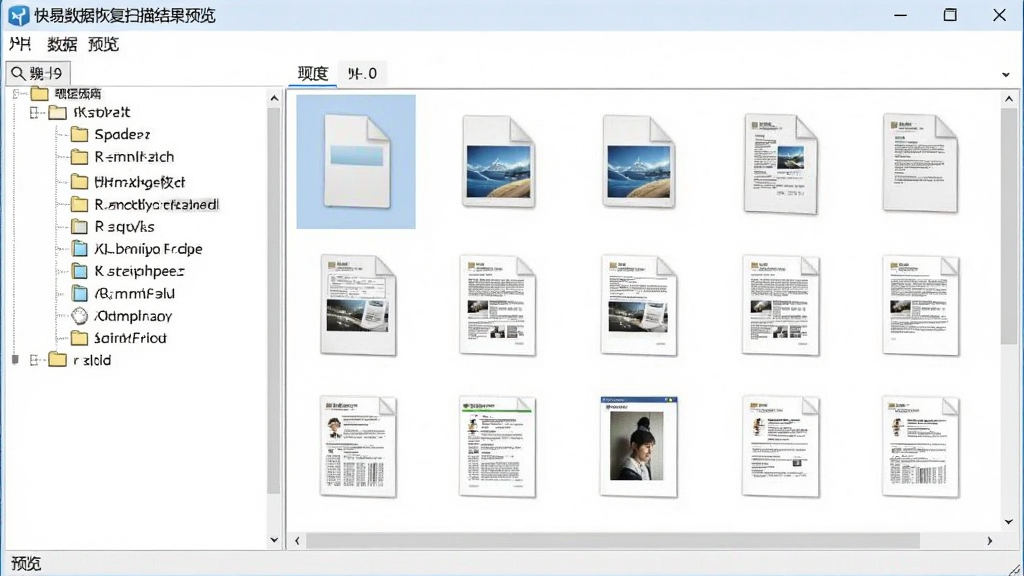The image size is (1024, 576).
Task: Select the blank highlighted file thumbnail
Action: (x=356, y=161)
